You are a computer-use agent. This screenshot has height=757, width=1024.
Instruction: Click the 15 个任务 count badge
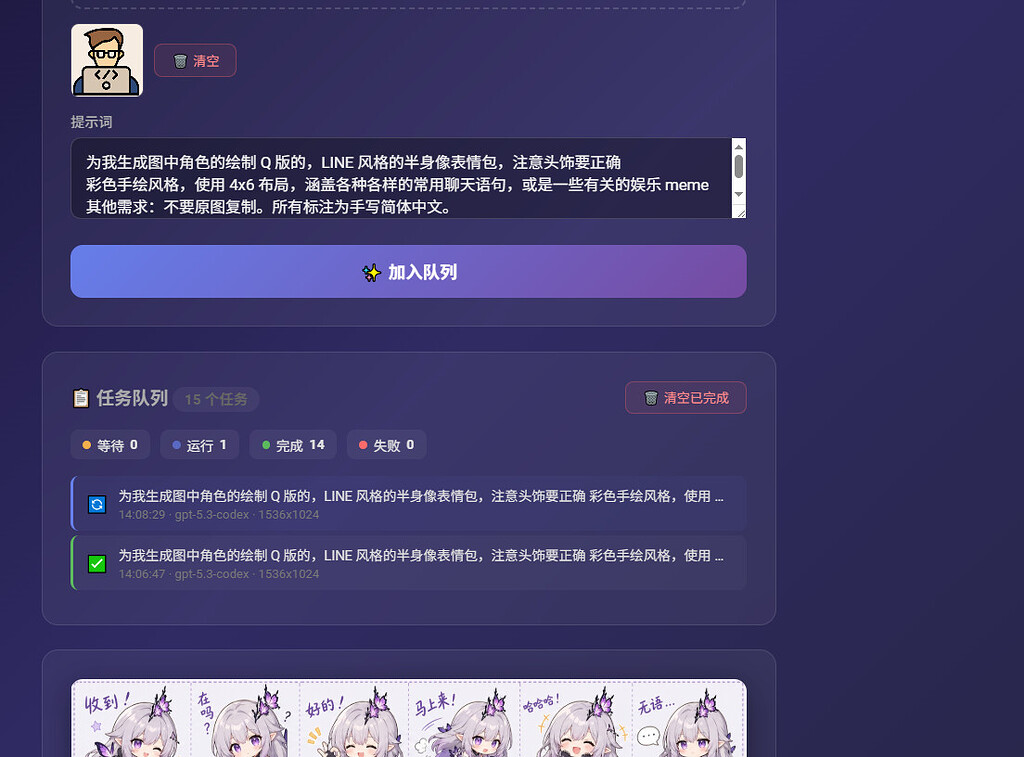pos(216,399)
